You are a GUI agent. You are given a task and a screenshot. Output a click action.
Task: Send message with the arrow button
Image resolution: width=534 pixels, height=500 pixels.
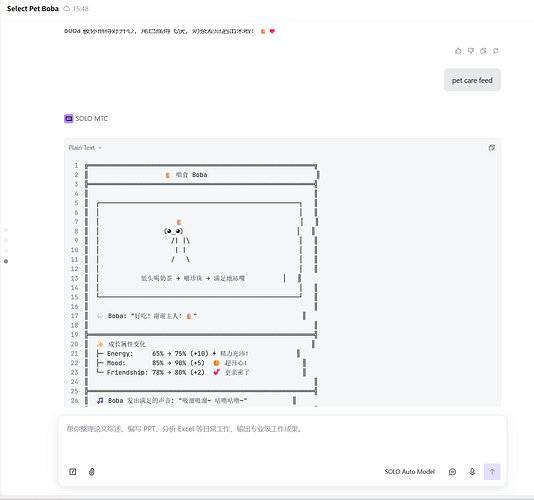click(x=492, y=472)
